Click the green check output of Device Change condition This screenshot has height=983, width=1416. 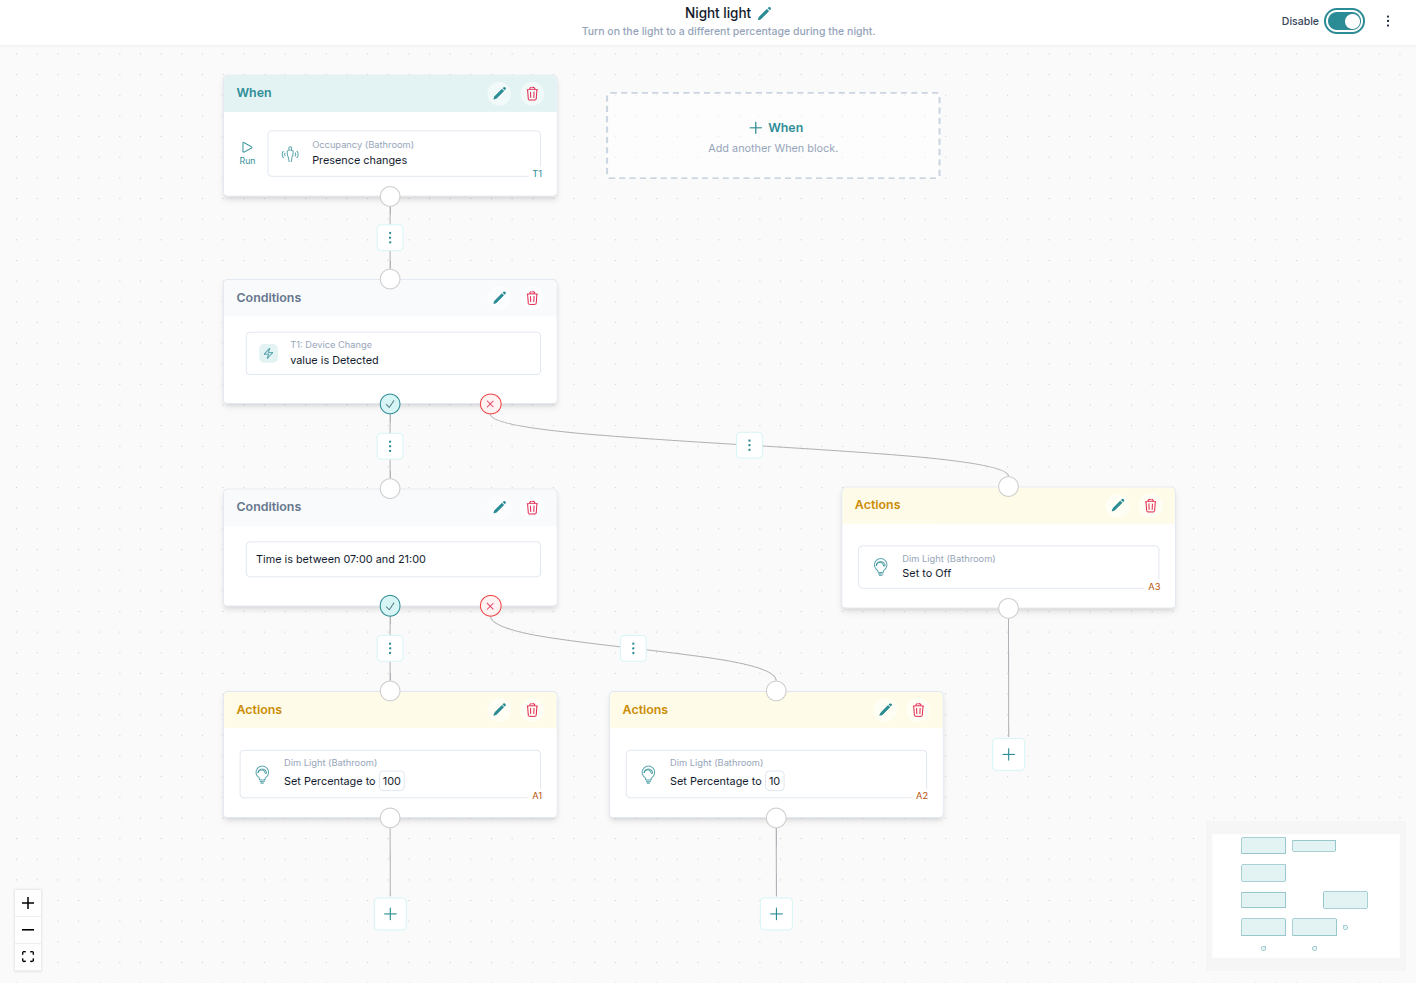390,404
